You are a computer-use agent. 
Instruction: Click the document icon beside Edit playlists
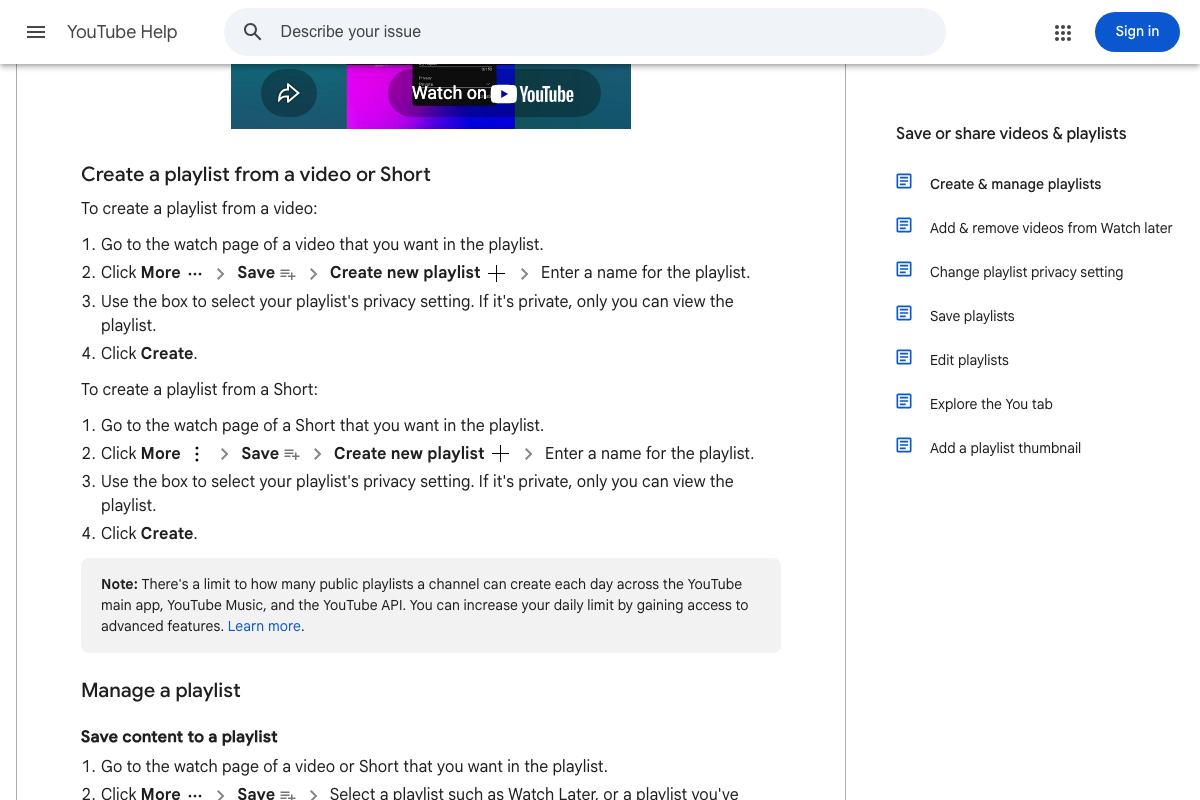[x=904, y=357]
